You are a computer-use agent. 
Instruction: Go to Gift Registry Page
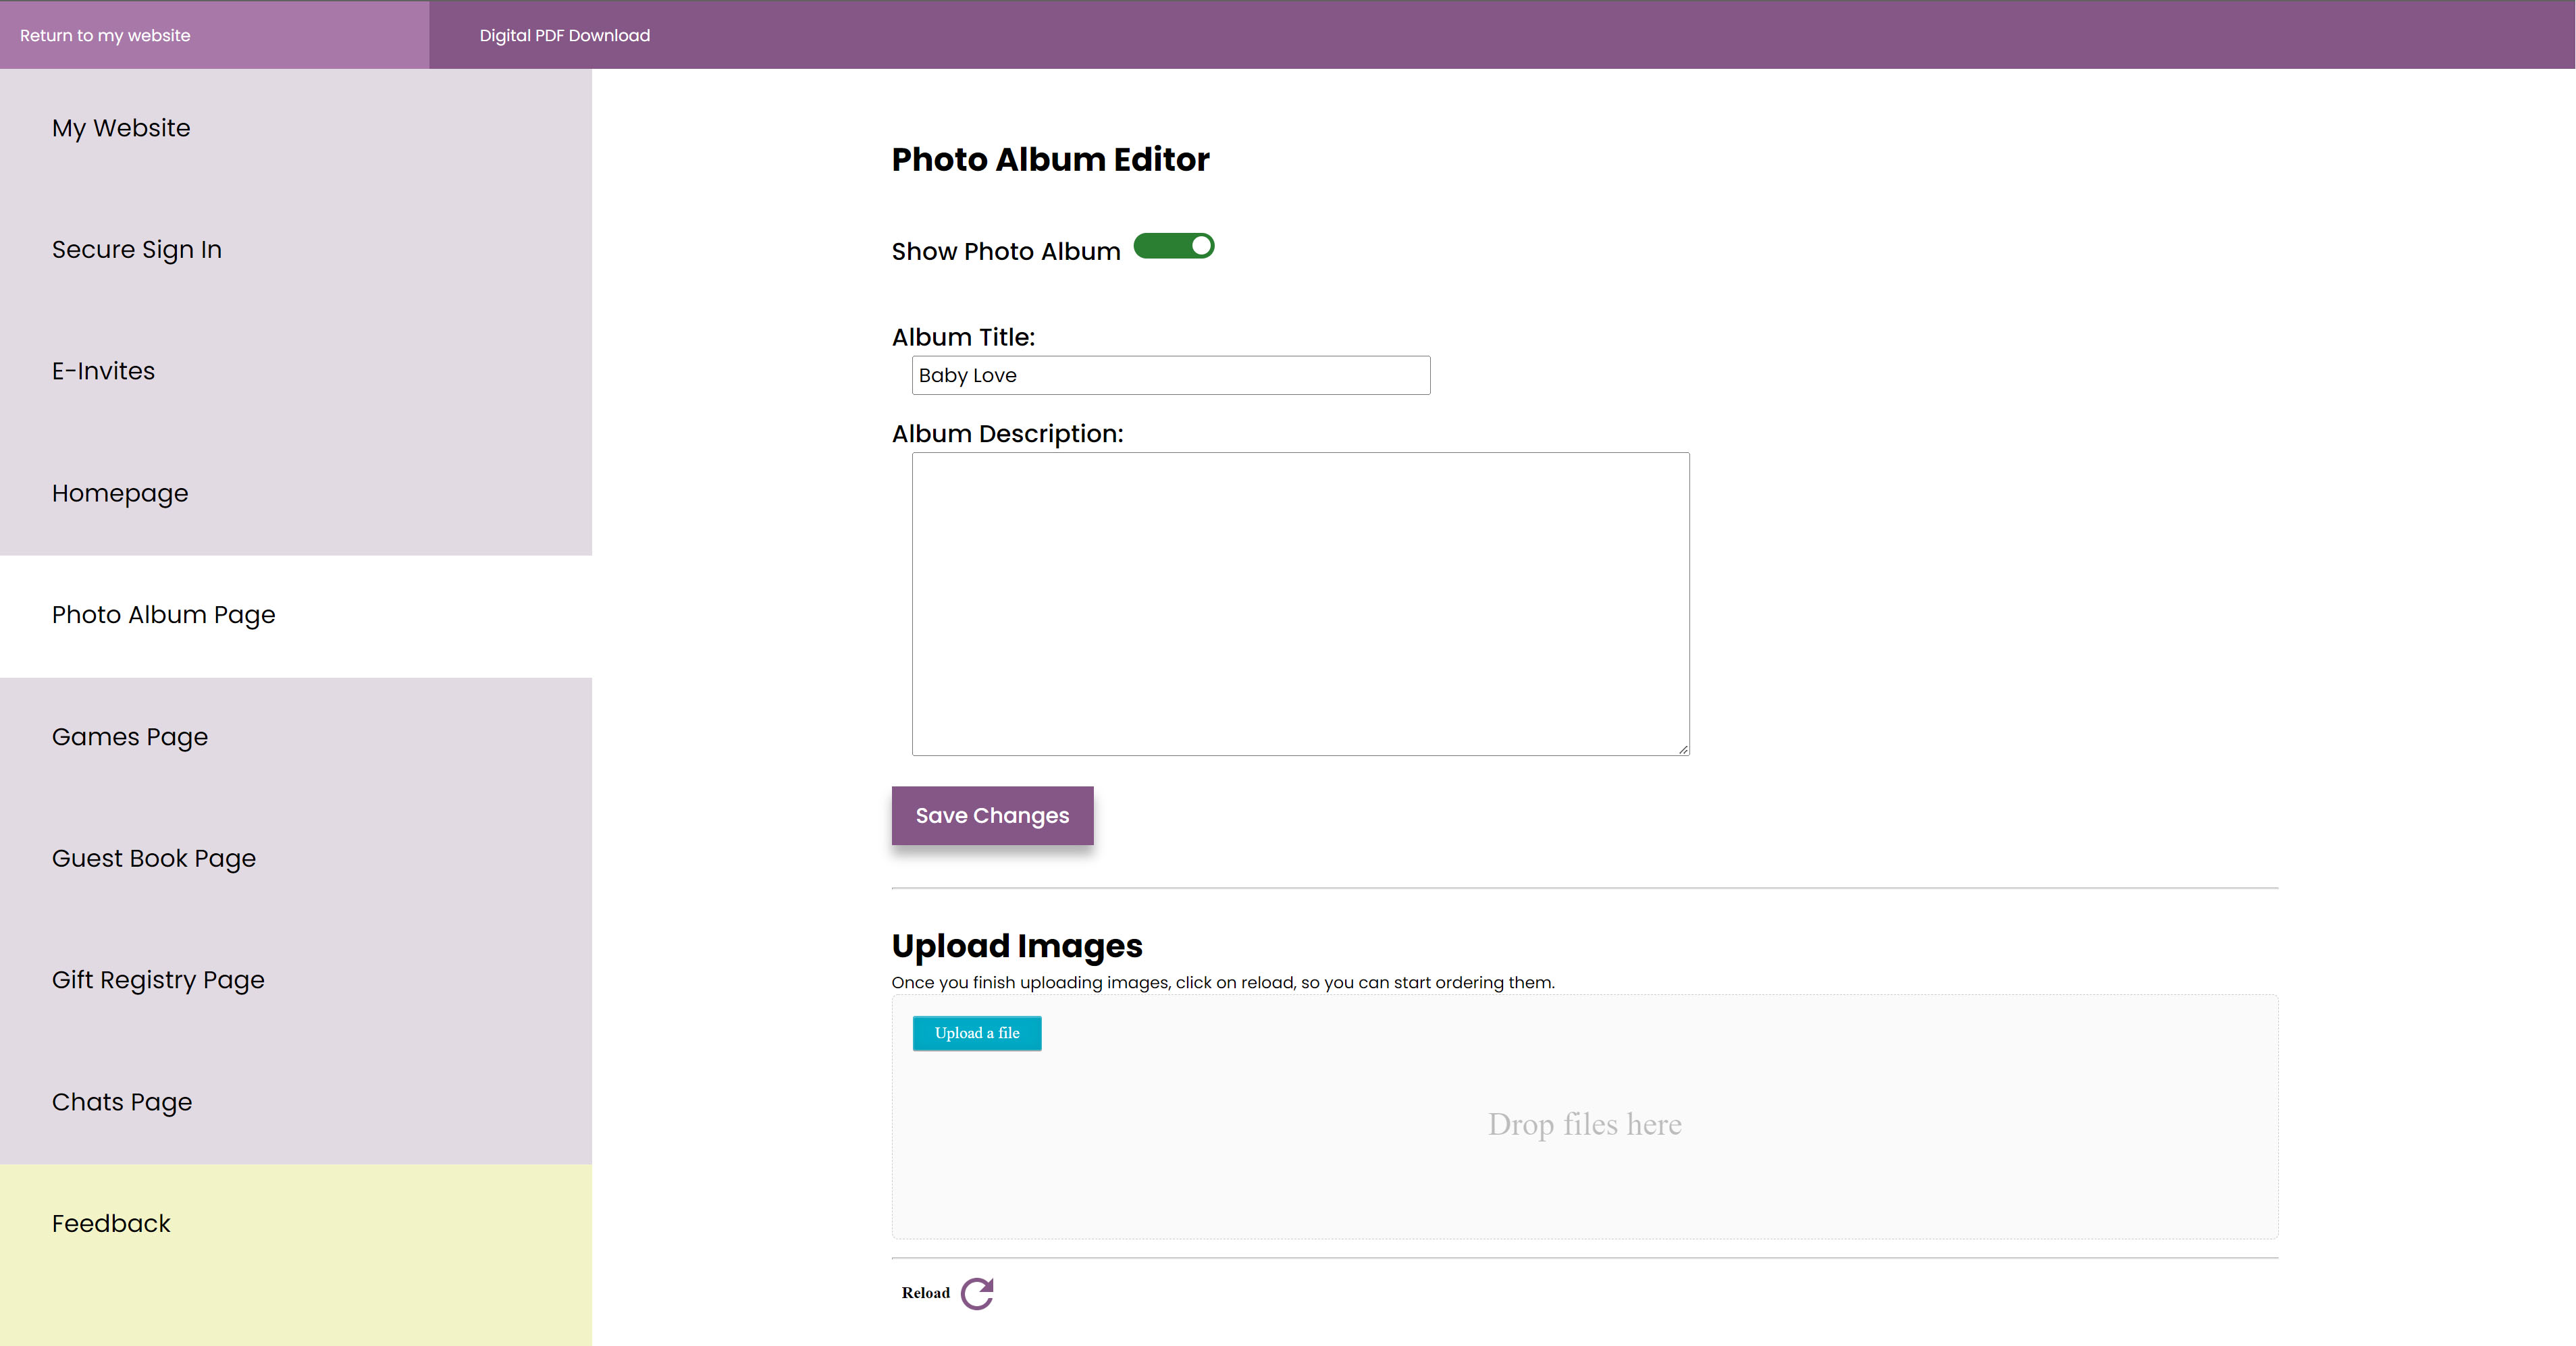[158, 980]
